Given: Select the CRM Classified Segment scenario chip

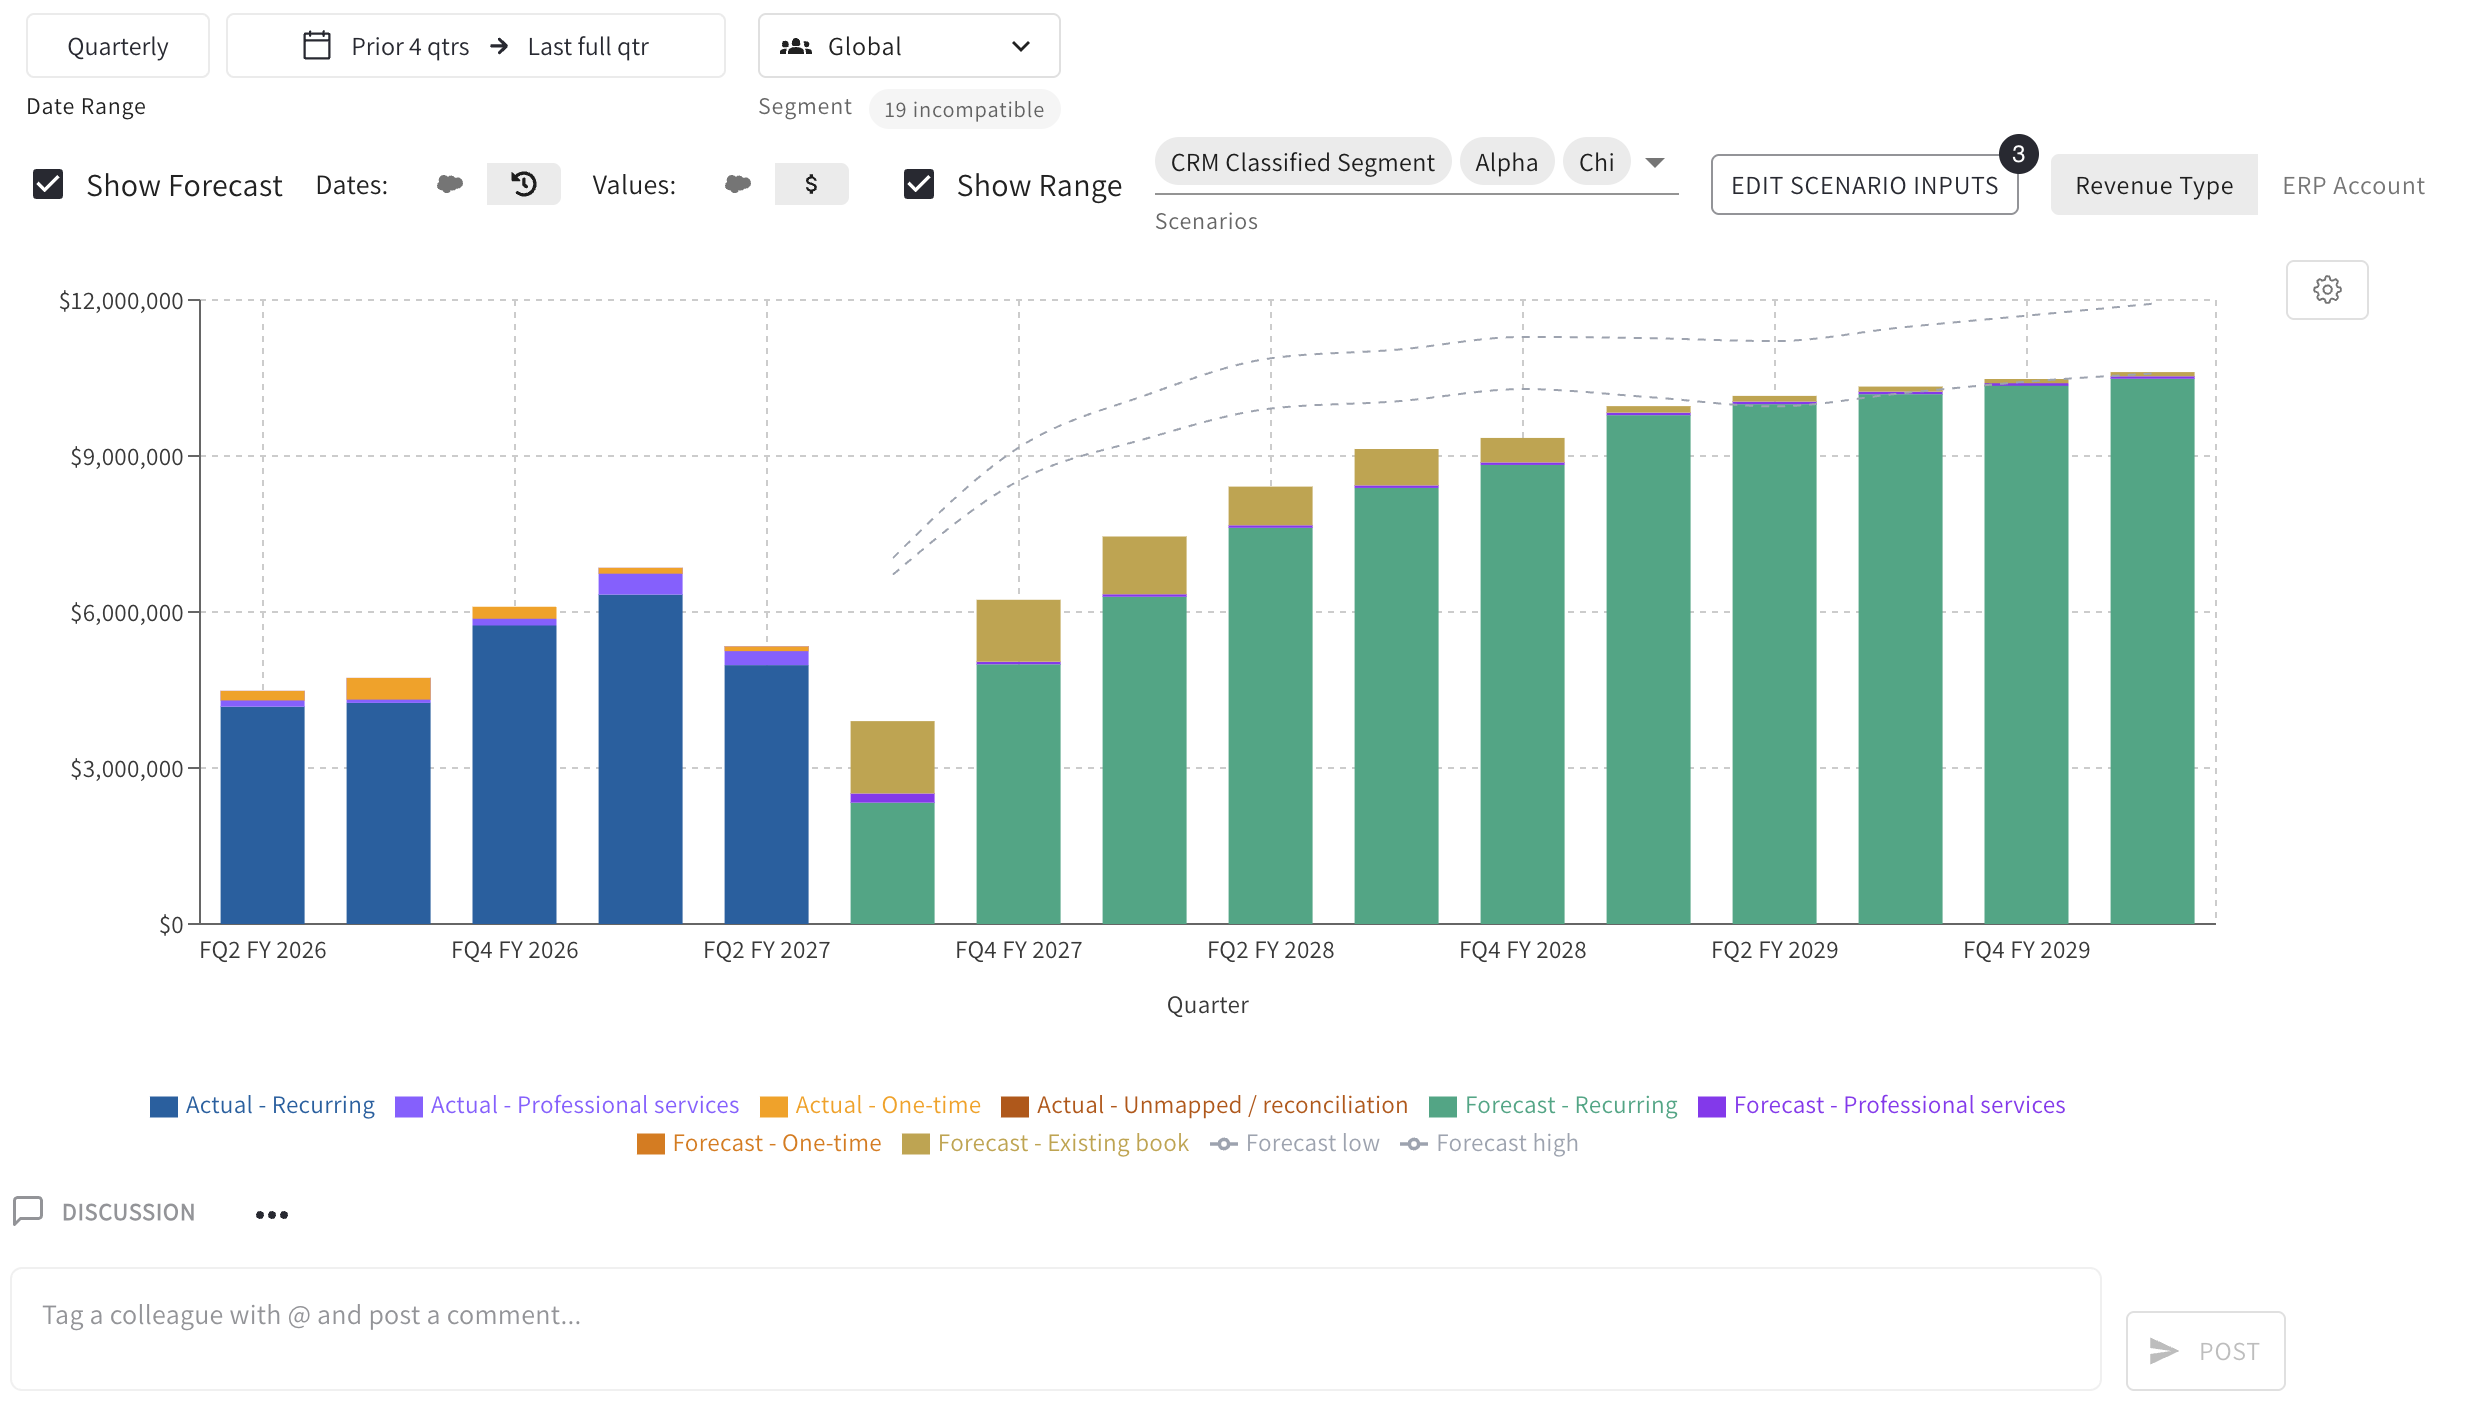Looking at the screenshot, I should click(1302, 162).
